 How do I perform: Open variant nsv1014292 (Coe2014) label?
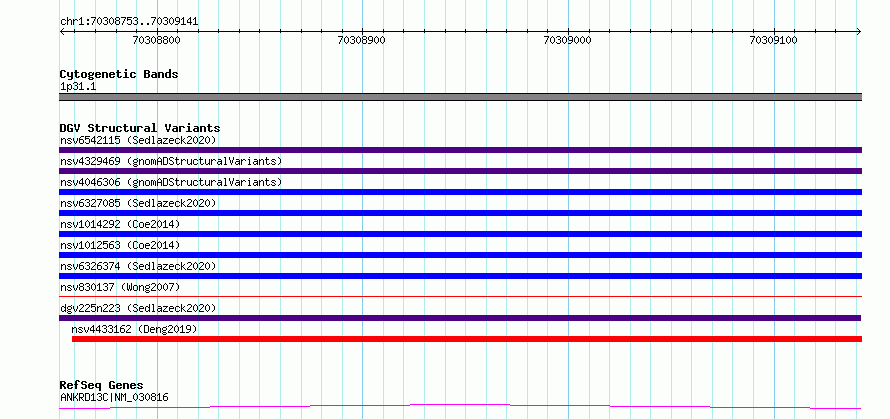coord(120,224)
